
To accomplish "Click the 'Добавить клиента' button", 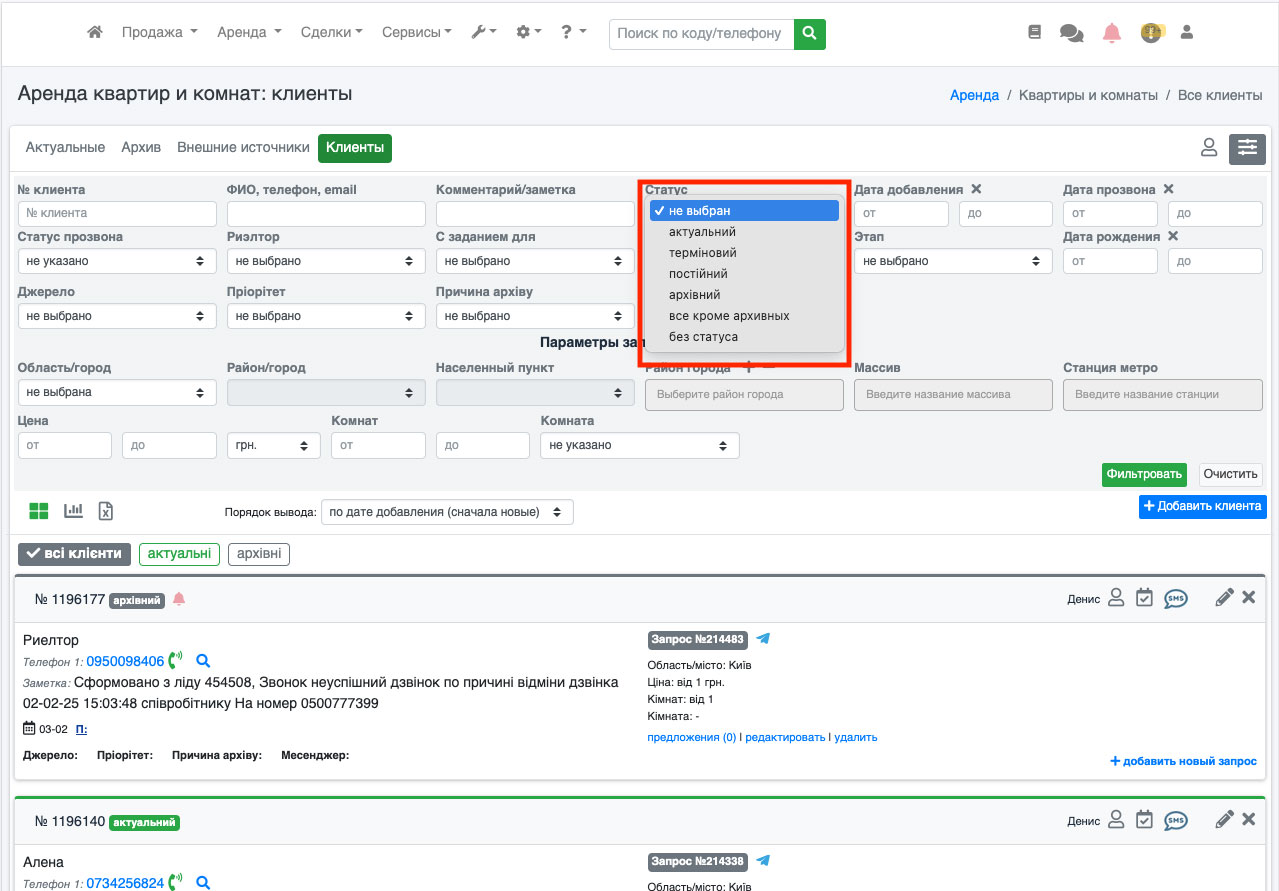I will pos(1202,506).
